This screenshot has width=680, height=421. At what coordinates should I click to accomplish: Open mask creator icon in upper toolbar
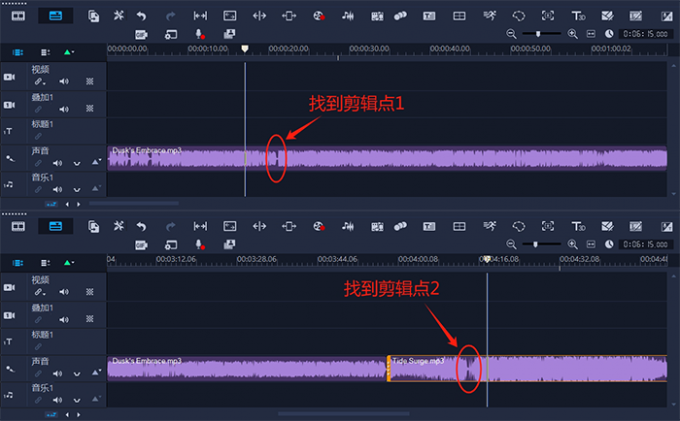[519, 16]
